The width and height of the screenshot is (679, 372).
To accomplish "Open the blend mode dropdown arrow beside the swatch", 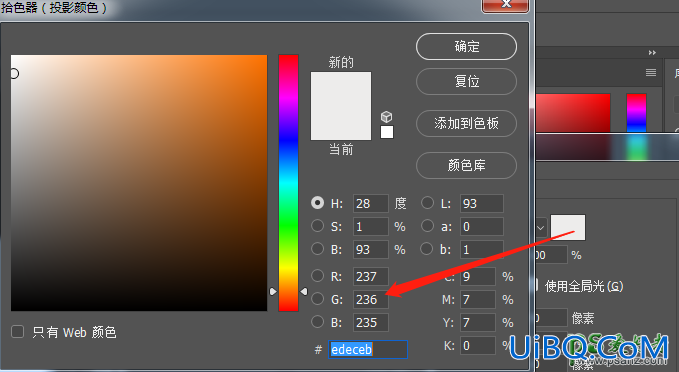I will [x=540, y=227].
